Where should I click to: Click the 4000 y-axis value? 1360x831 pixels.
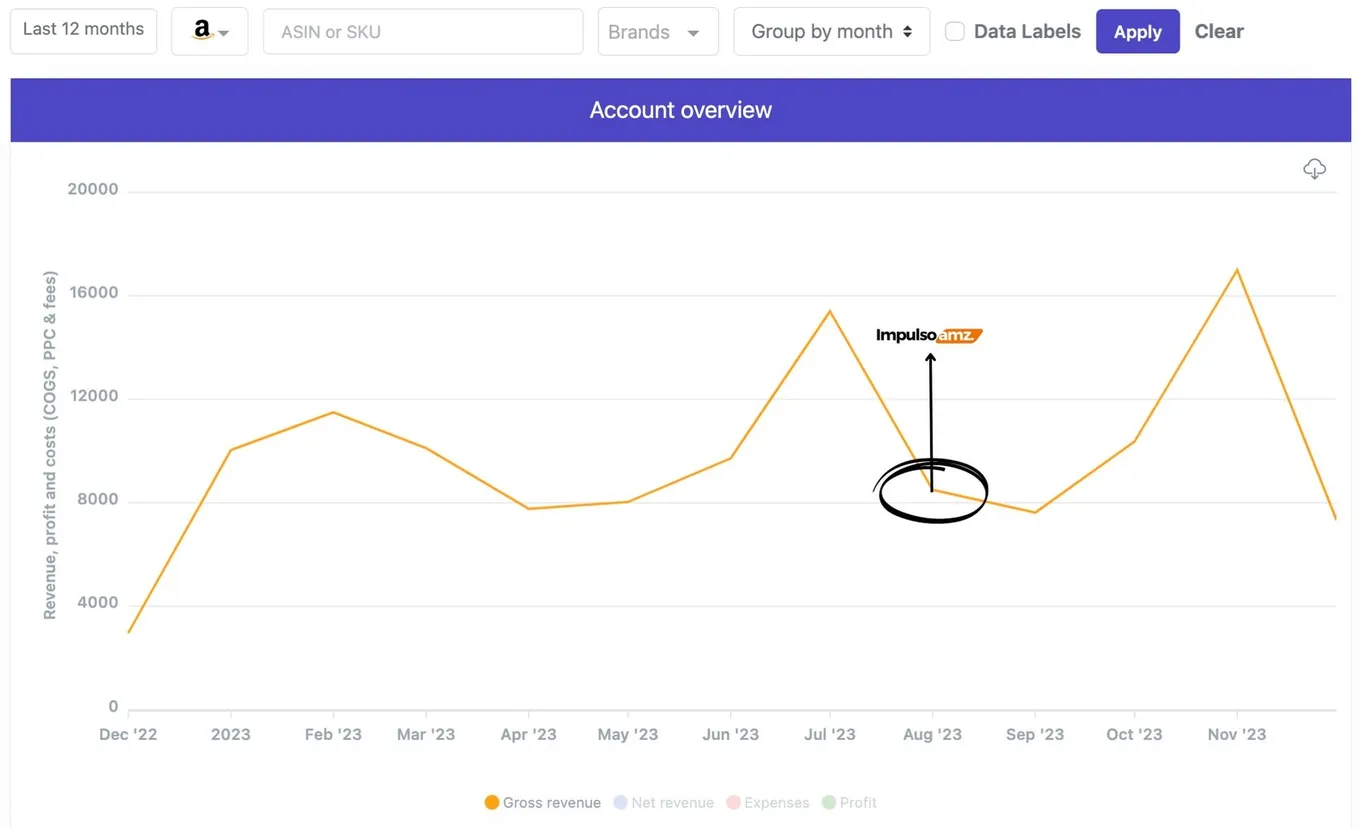(x=99, y=603)
